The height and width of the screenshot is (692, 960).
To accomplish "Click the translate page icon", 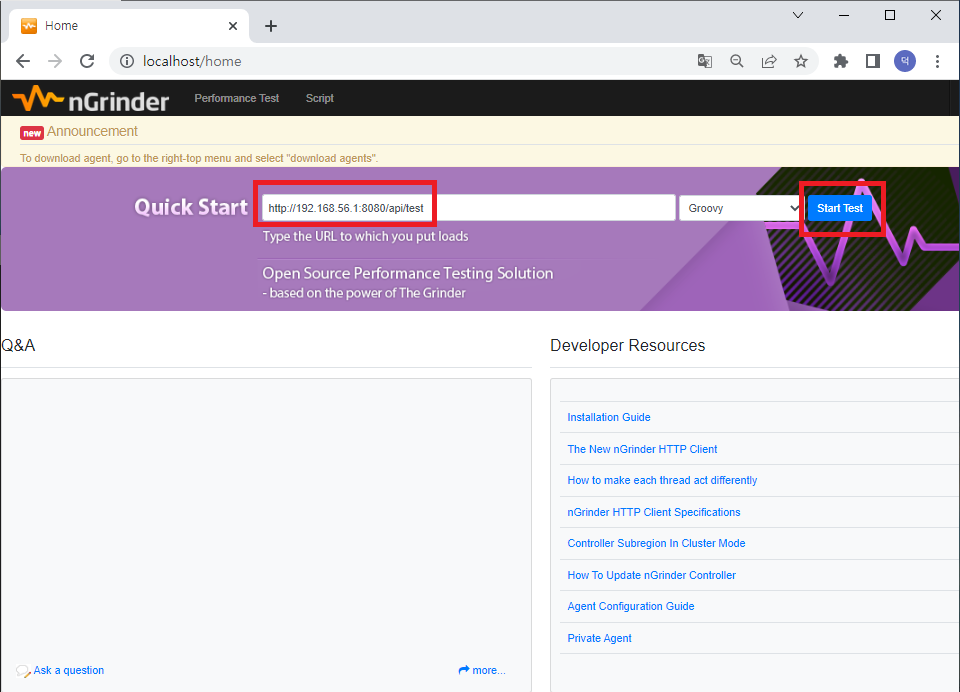I will [x=705, y=61].
